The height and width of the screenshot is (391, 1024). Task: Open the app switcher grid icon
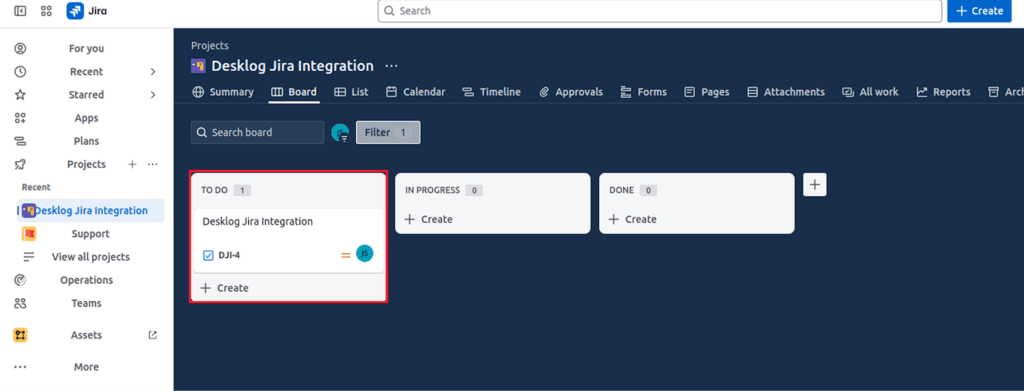coord(46,11)
